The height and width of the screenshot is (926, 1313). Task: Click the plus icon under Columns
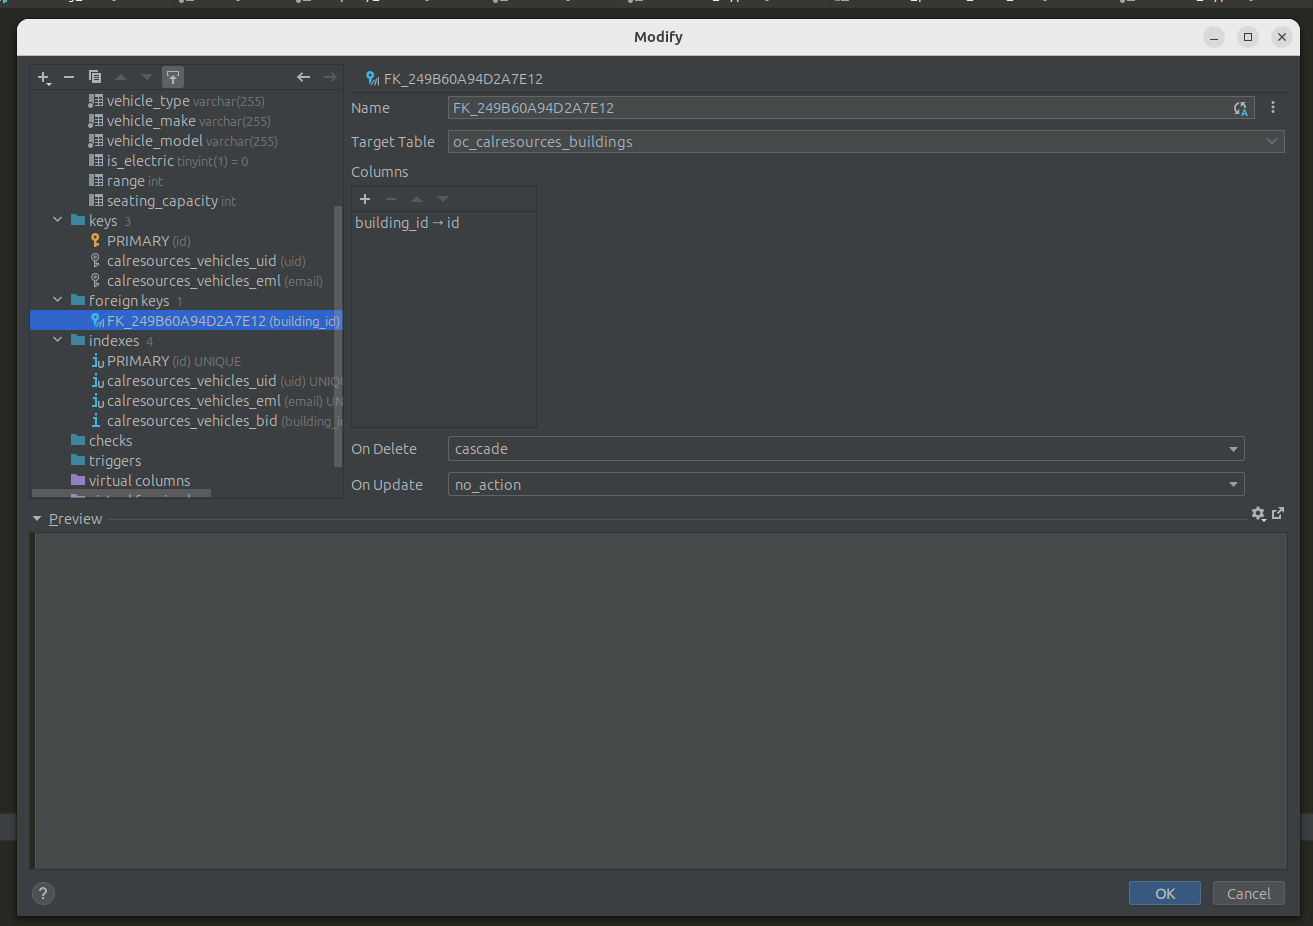pos(364,199)
